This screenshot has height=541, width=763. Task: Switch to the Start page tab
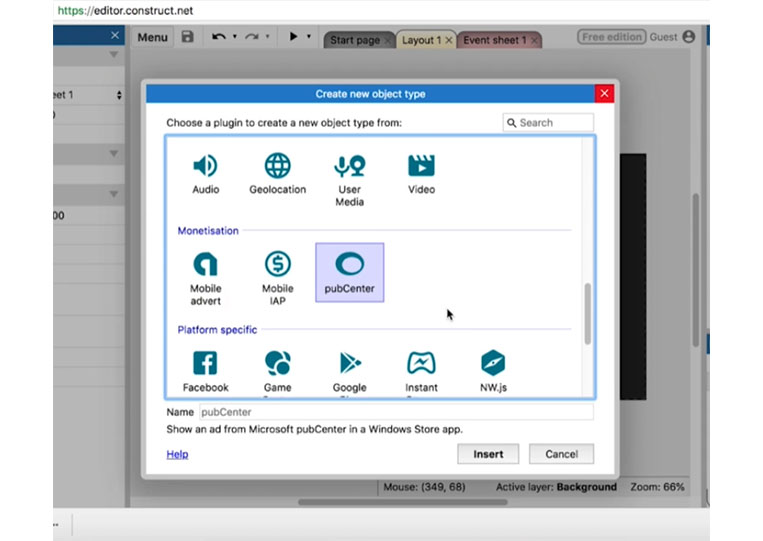(x=355, y=40)
